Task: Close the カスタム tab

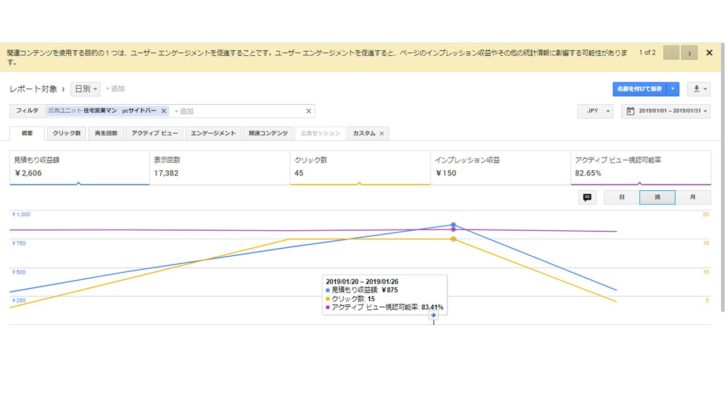Action: [381, 133]
